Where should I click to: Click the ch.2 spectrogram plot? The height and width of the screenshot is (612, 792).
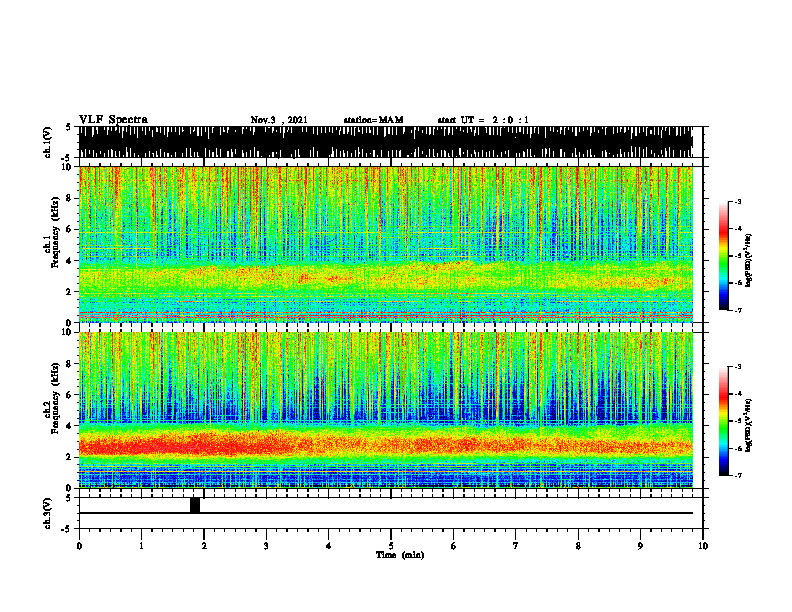tap(385, 410)
